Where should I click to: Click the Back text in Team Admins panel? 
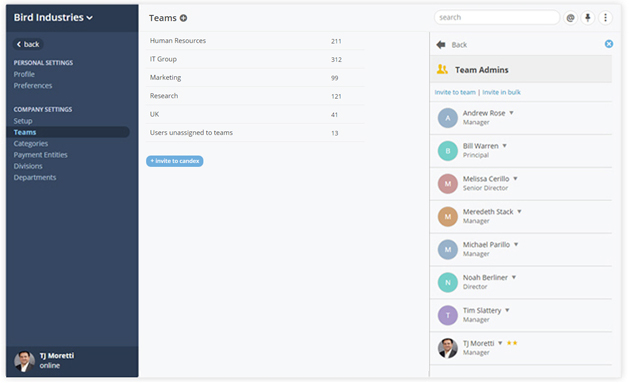click(459, 45)
